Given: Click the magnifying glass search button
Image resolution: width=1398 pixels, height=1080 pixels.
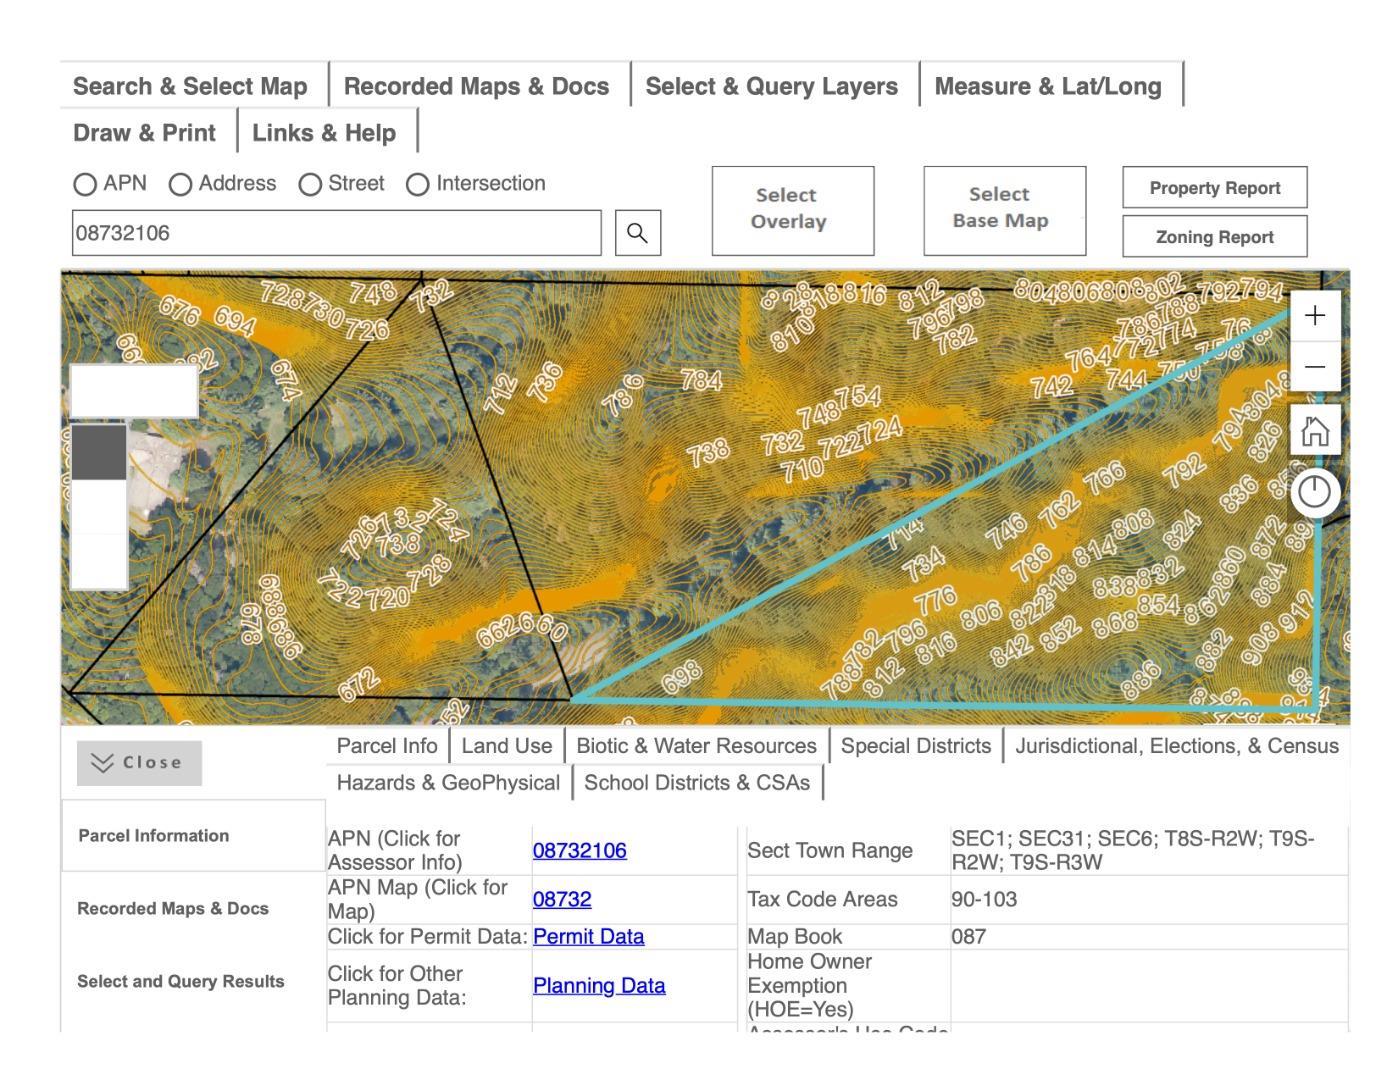Looking at the screenshot, I should pos(637,233).
